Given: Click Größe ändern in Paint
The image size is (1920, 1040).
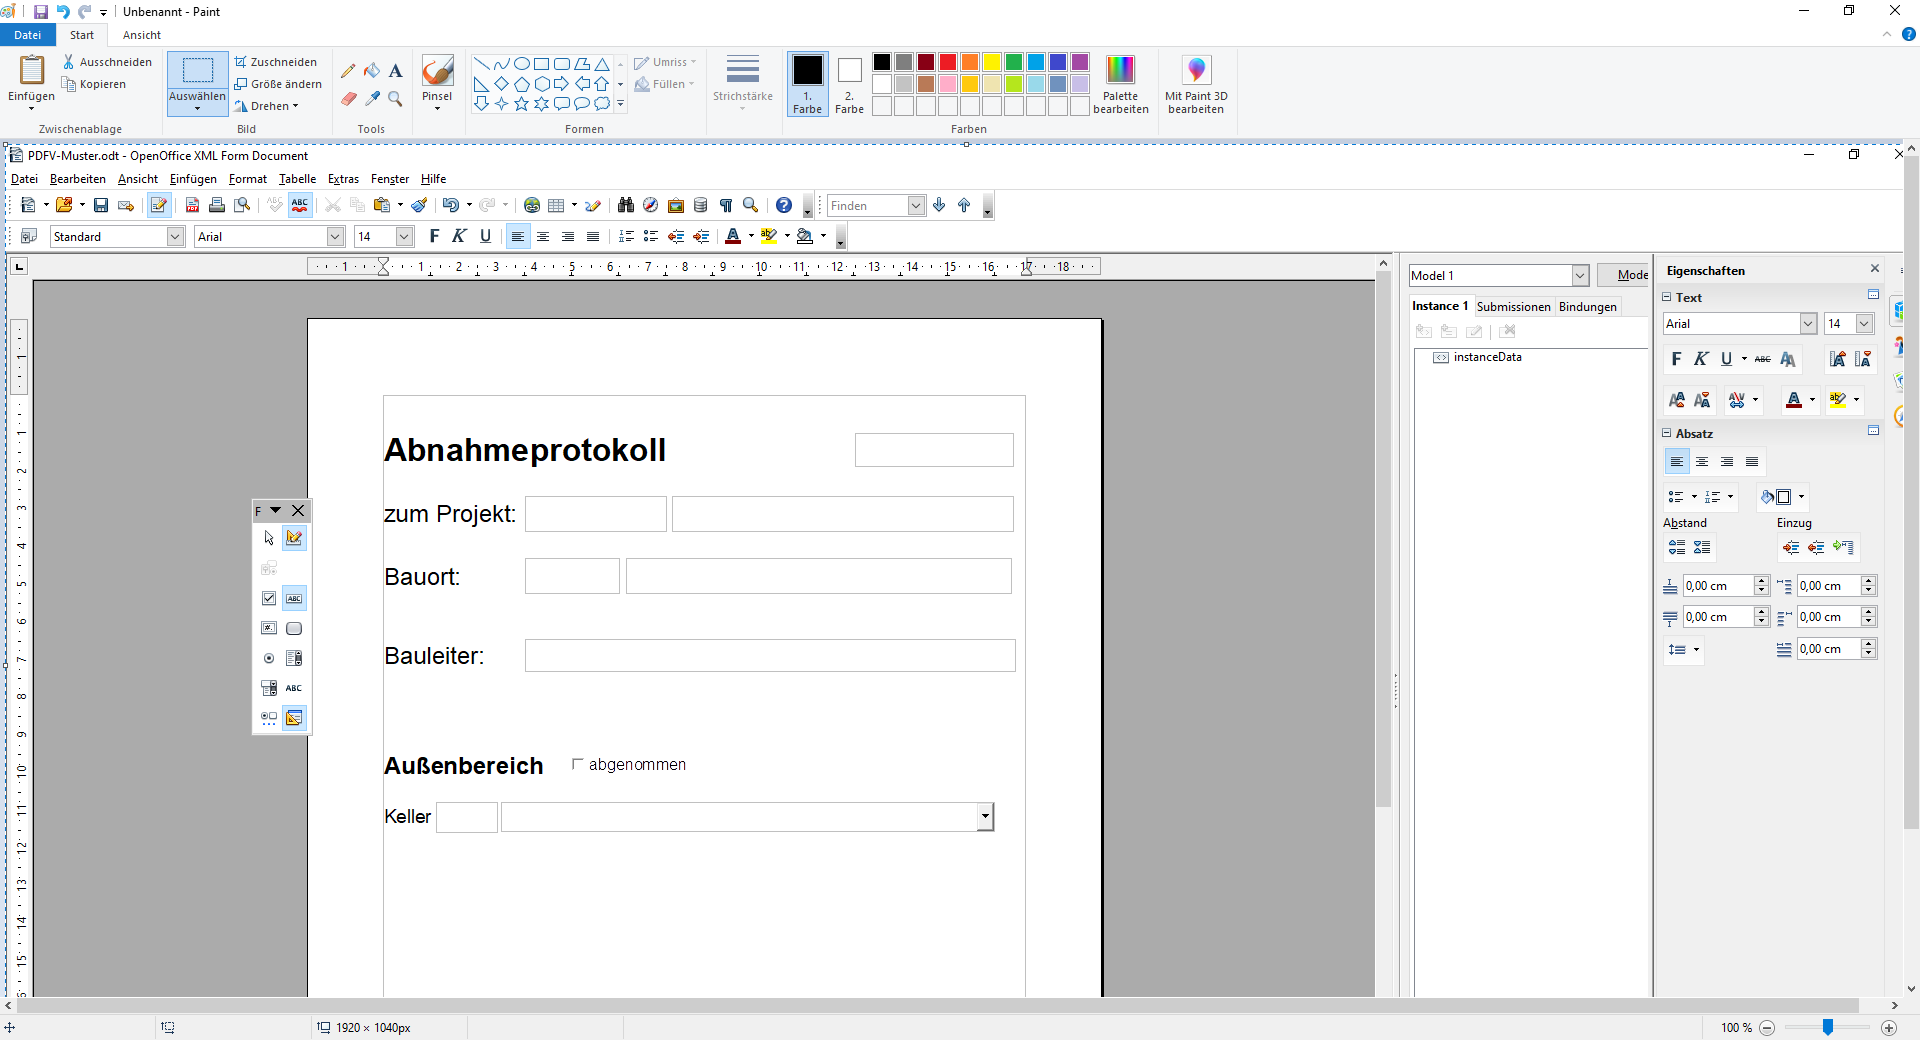Looking at the screenshot, I should [x=278, y=84].
